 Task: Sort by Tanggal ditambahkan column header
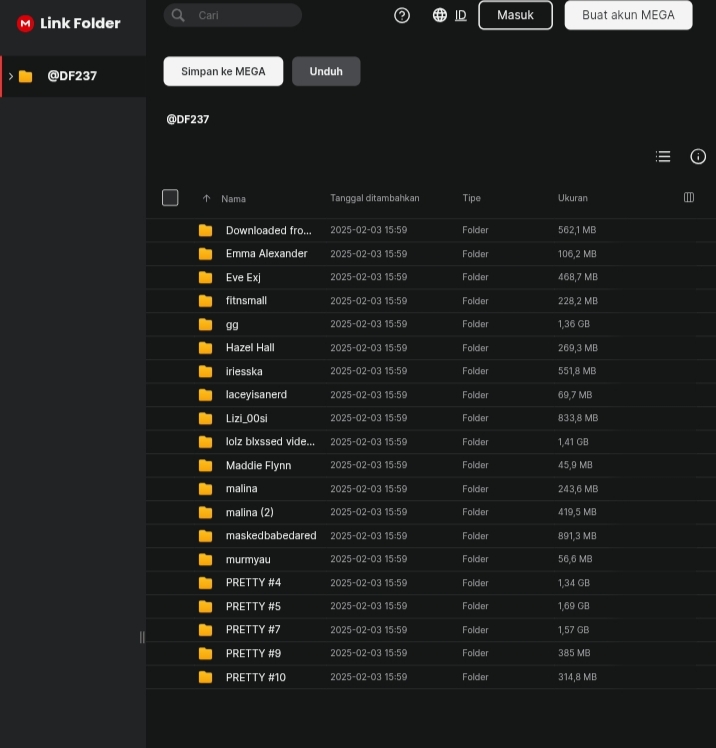(x=374, y=198)
